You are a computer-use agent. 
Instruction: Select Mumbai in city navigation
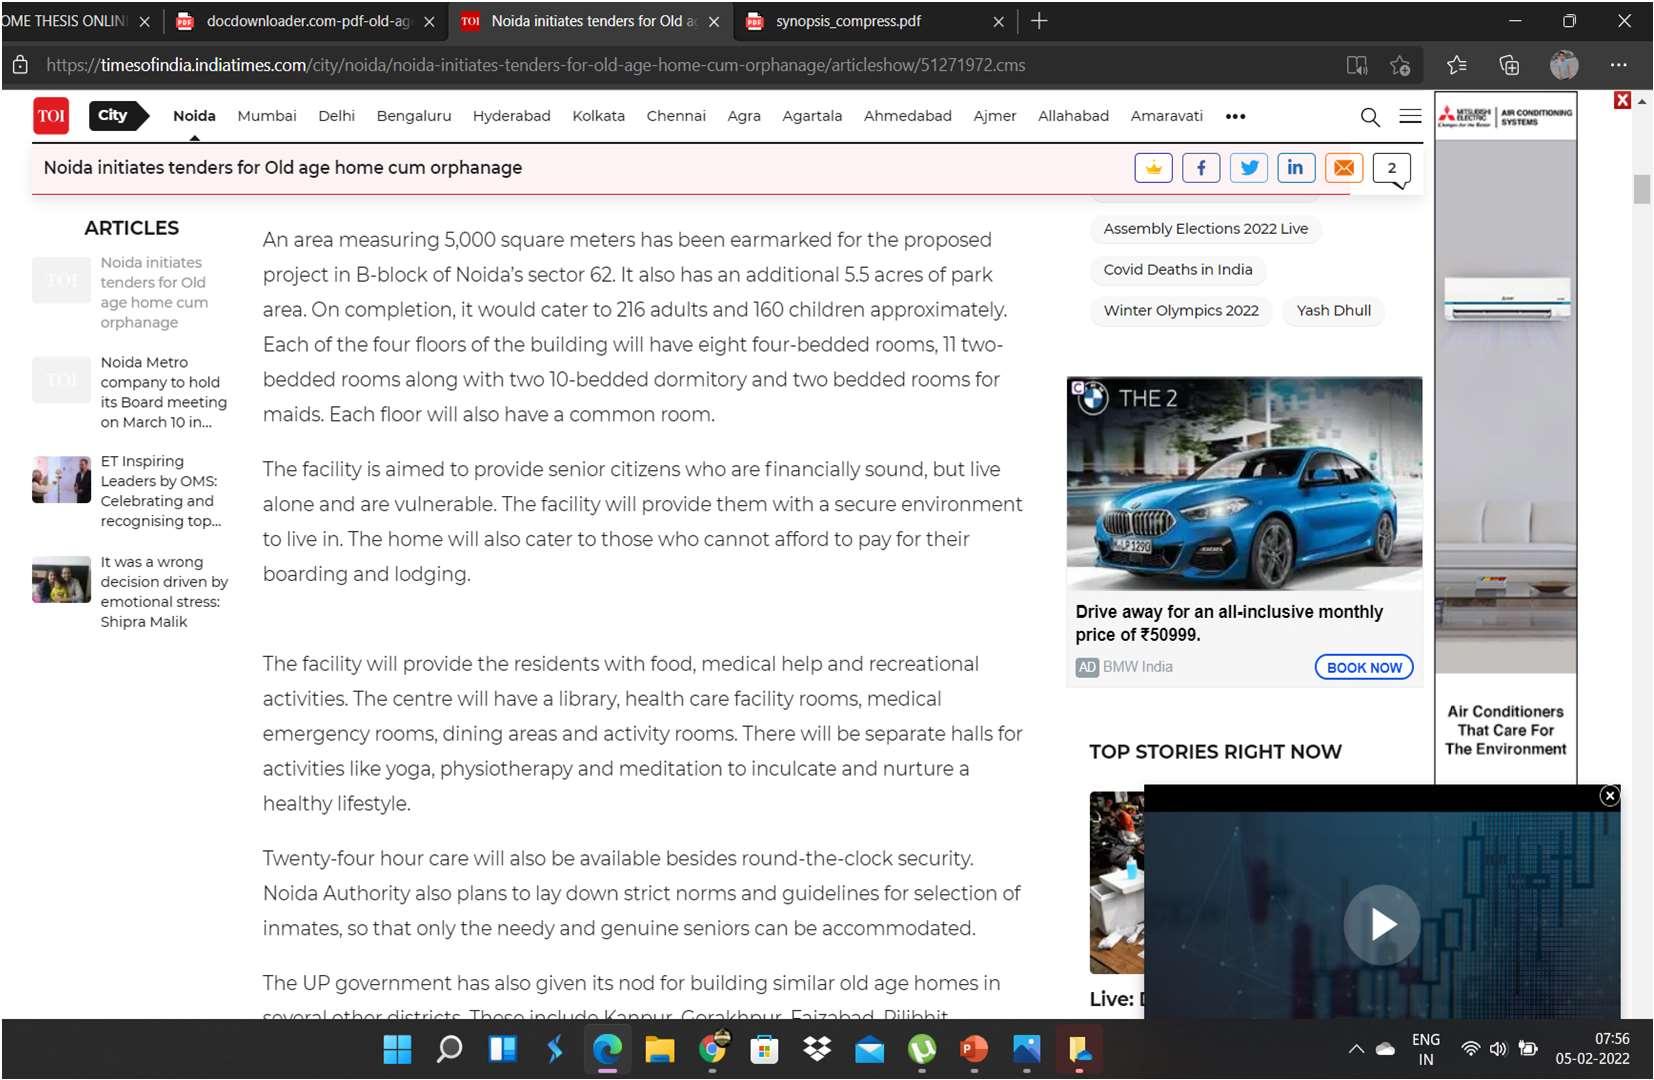tap(267, 116)
